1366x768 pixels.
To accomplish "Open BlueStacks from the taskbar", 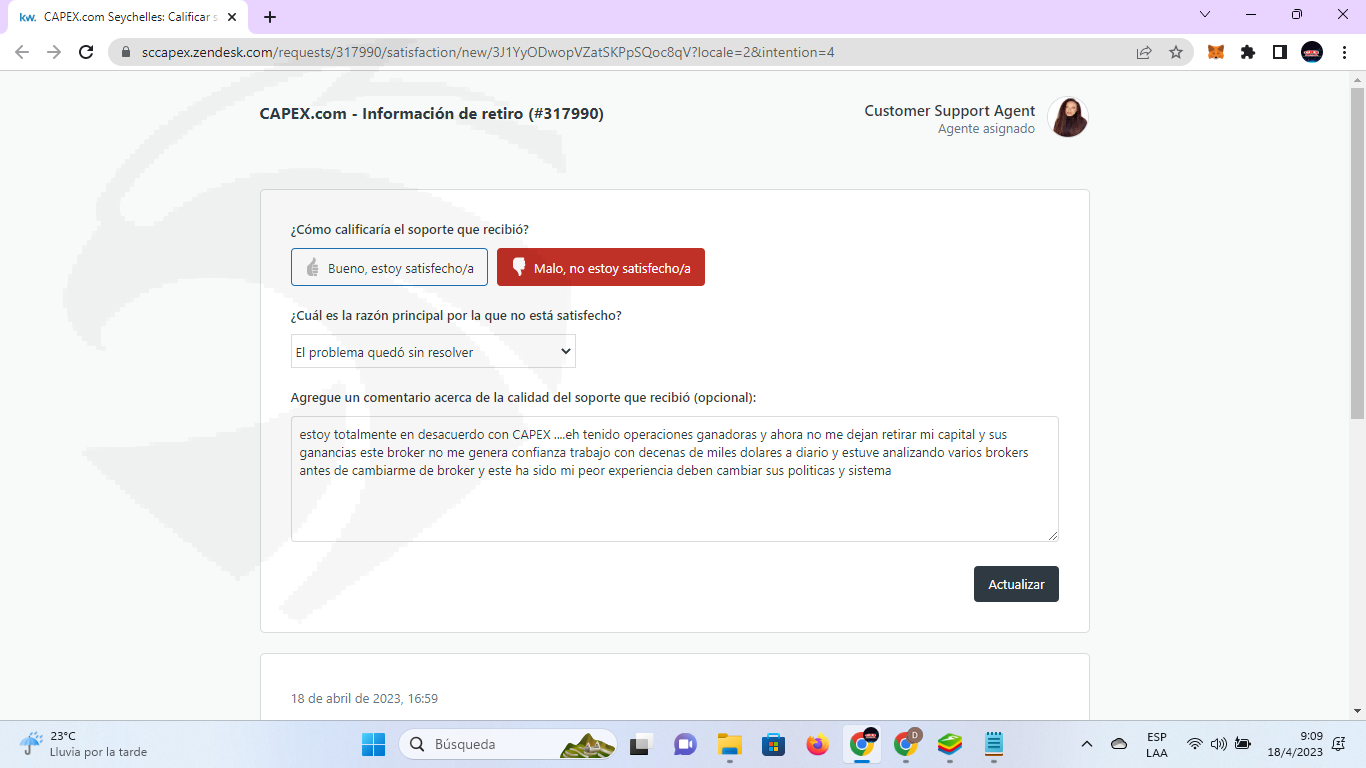I will pyautogui.click(x=950, y=744).
